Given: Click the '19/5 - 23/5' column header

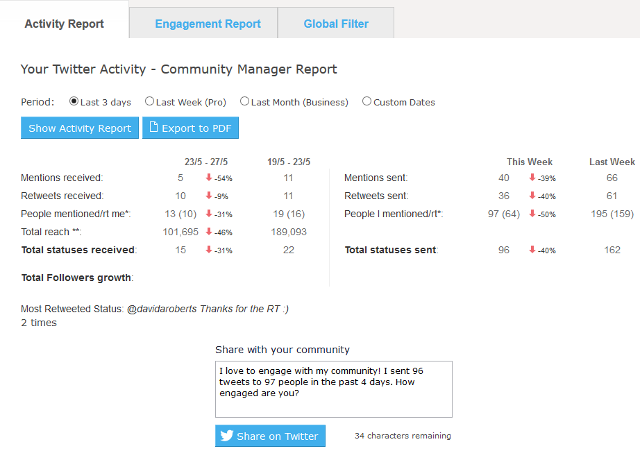Looking at the screenshot, I should point(289,162).
